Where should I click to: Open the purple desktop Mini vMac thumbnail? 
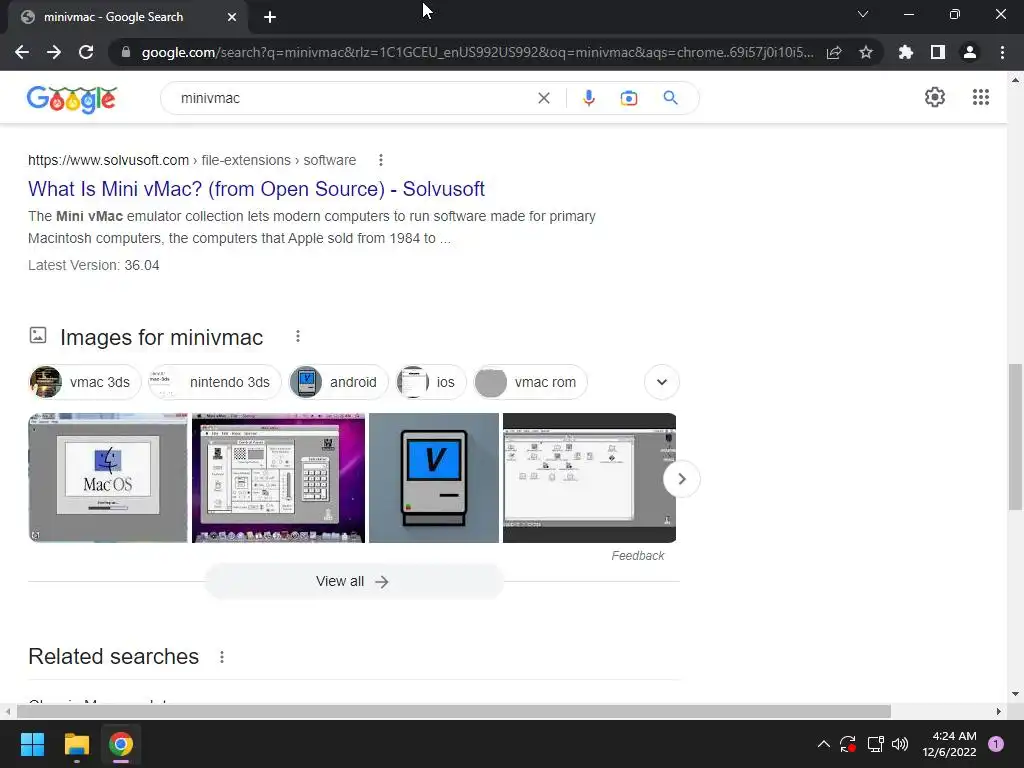coord(278,477)
